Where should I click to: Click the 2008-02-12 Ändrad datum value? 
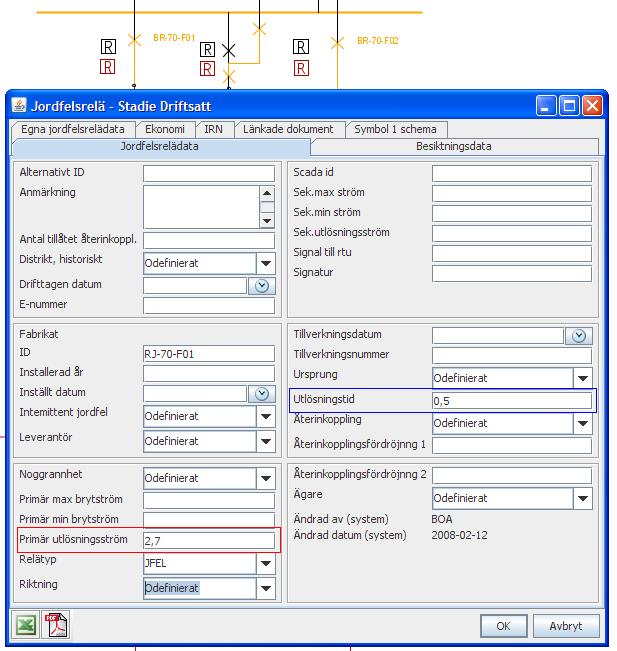(x=460, y=535)
